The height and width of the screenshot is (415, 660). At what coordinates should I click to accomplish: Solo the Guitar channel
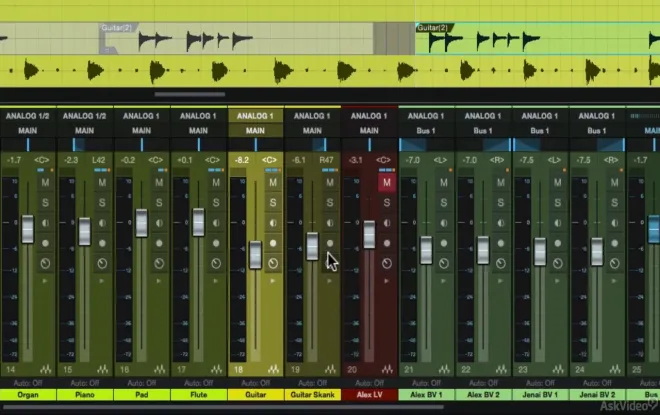[270, 203]
